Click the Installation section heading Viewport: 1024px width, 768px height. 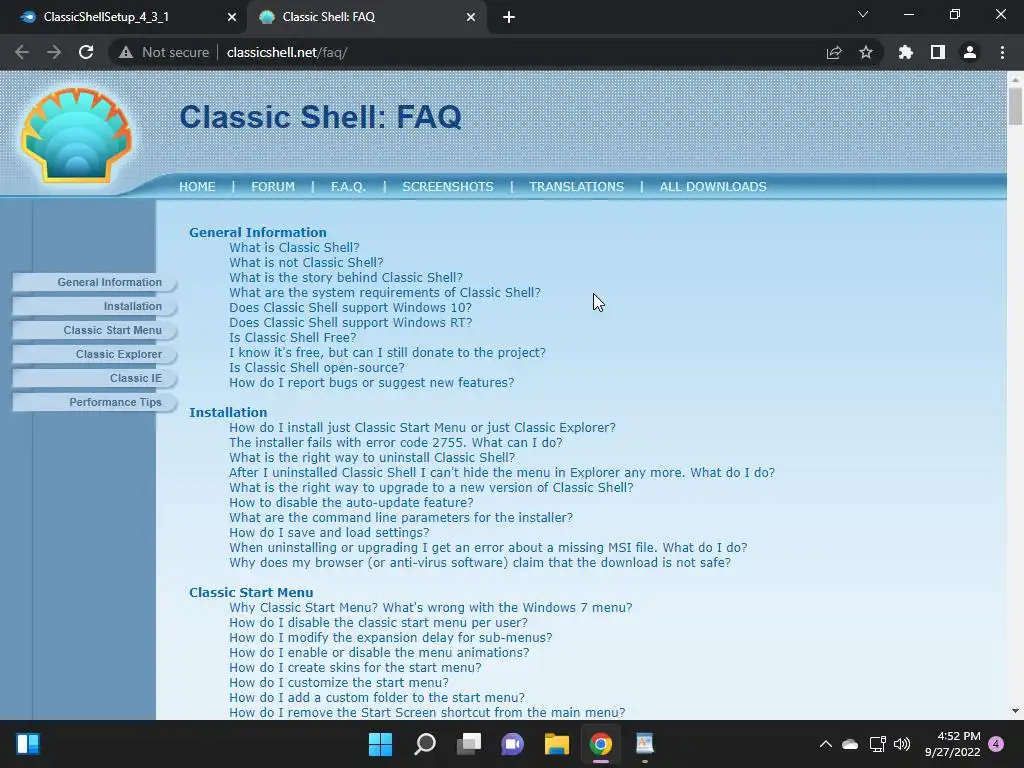point(228,413)
